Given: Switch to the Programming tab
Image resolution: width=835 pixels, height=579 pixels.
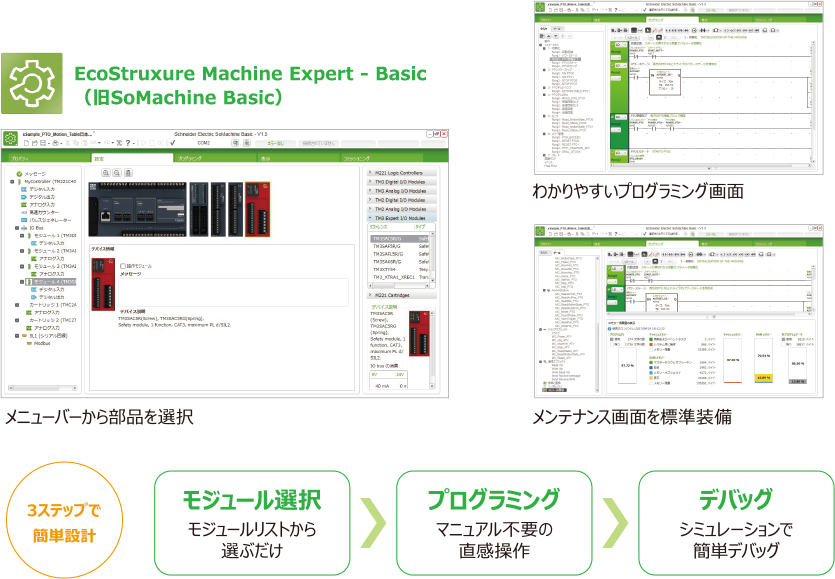Looking at the screenshot, I should [189, 158].
